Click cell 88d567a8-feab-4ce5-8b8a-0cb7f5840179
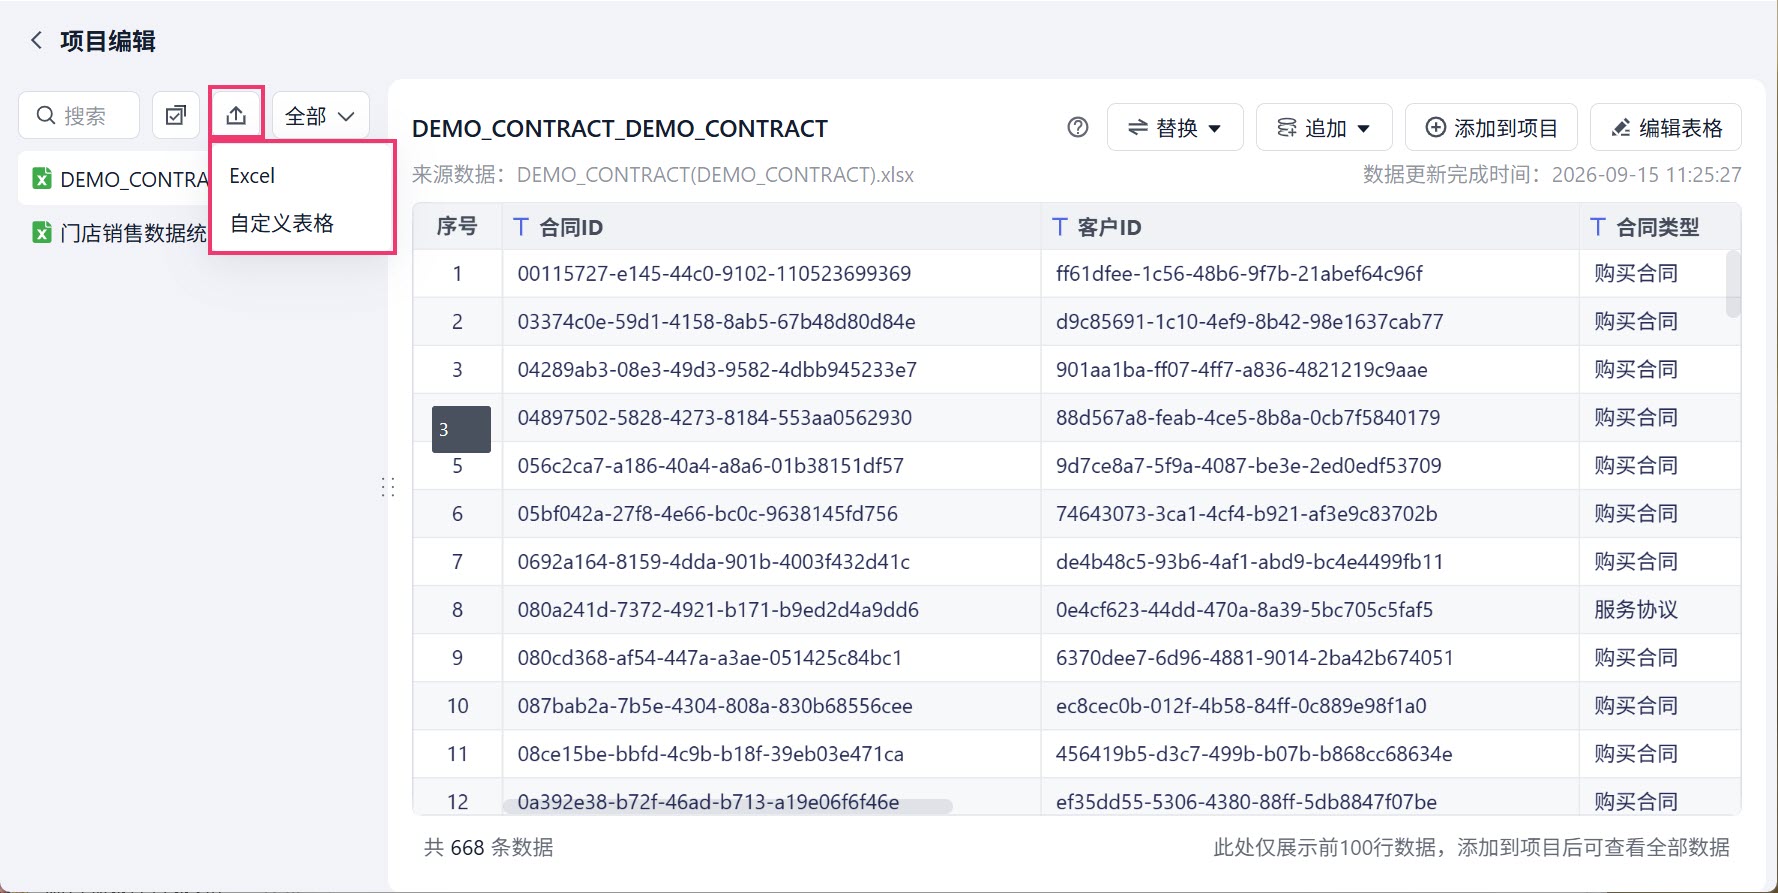This screenshot has width=1778, height=893. tap(1310, 417)
